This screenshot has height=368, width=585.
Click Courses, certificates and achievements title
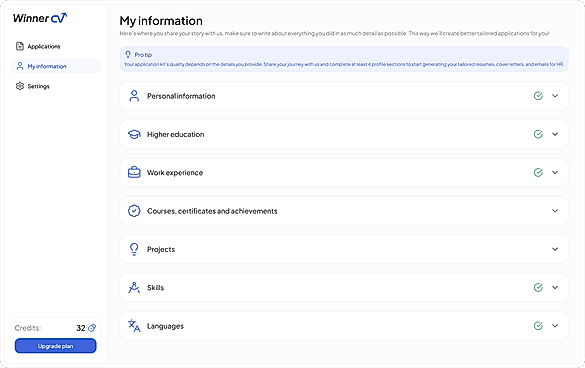coord(212,211)
